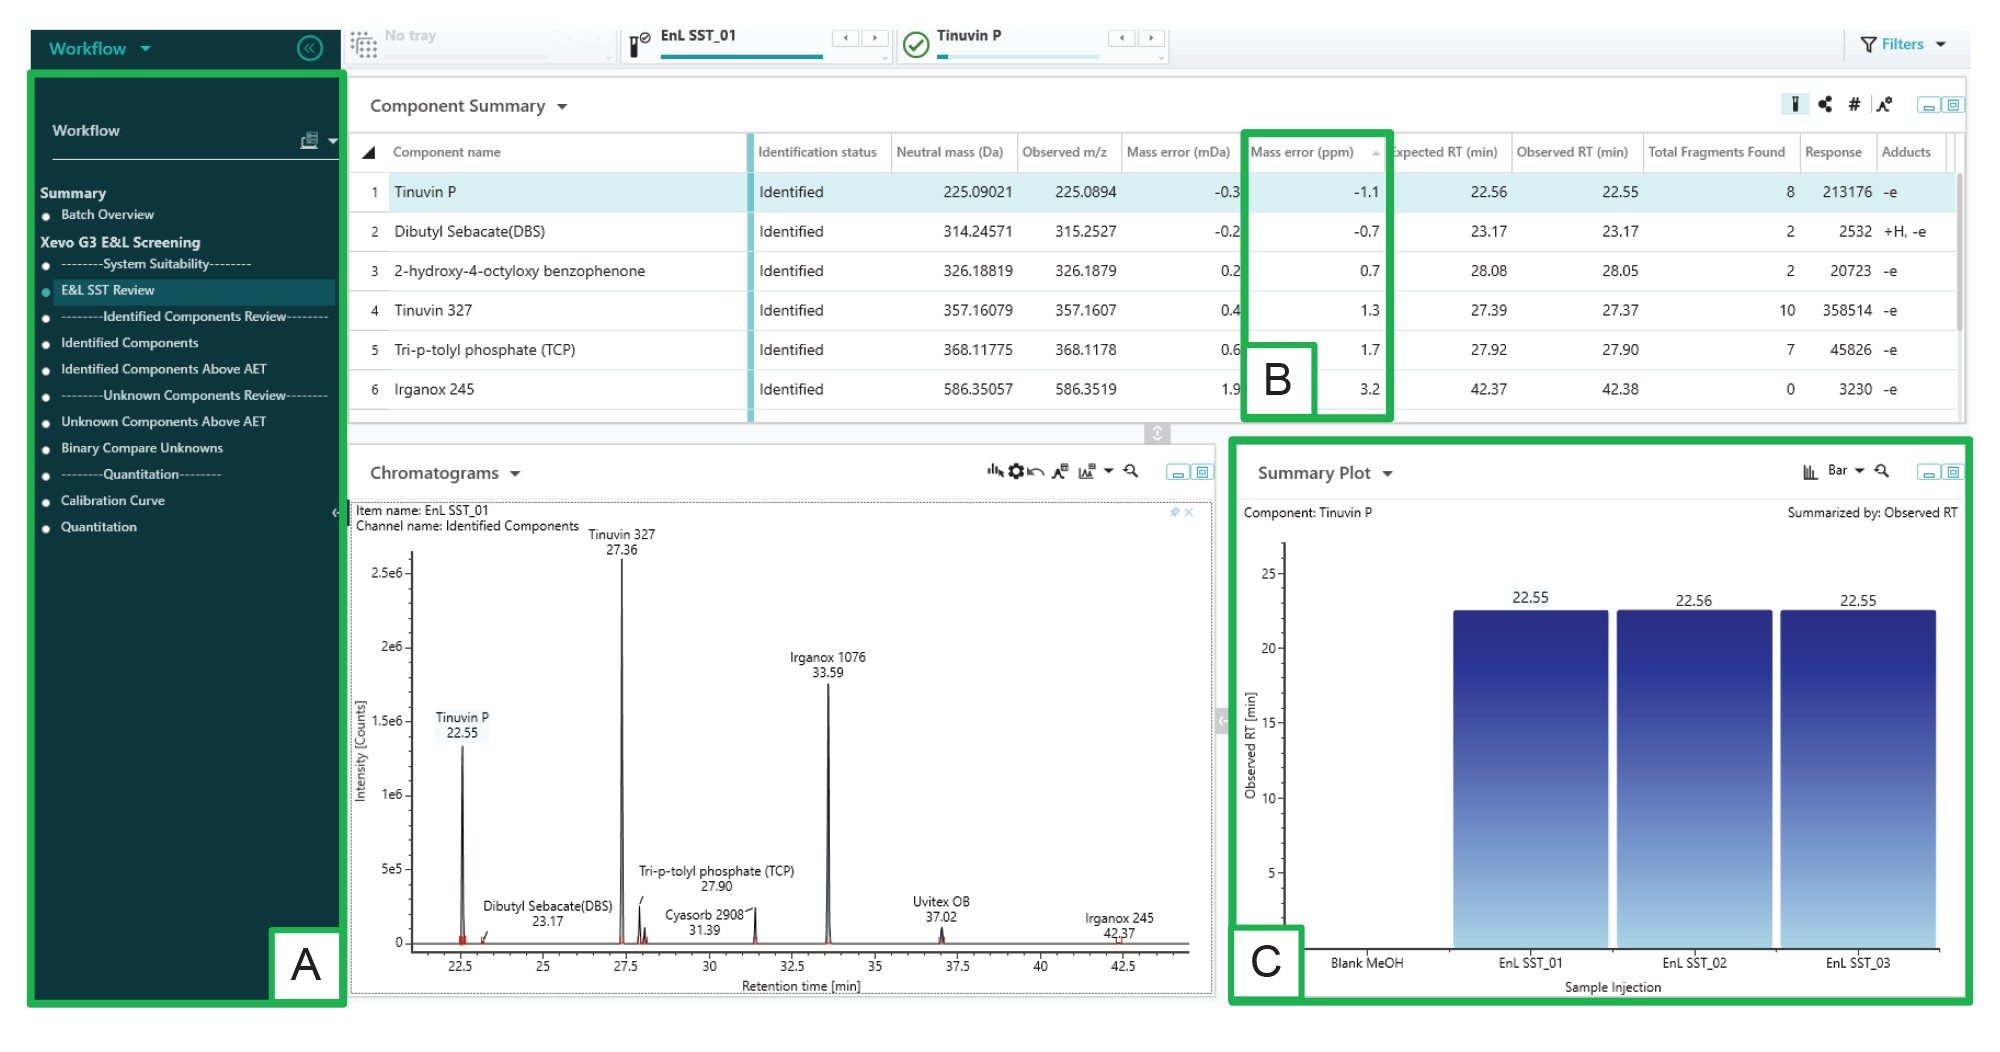2000x1052 pixels.
Task: Click chromatogram peak annotation icon
Action: pos(1060,471)
